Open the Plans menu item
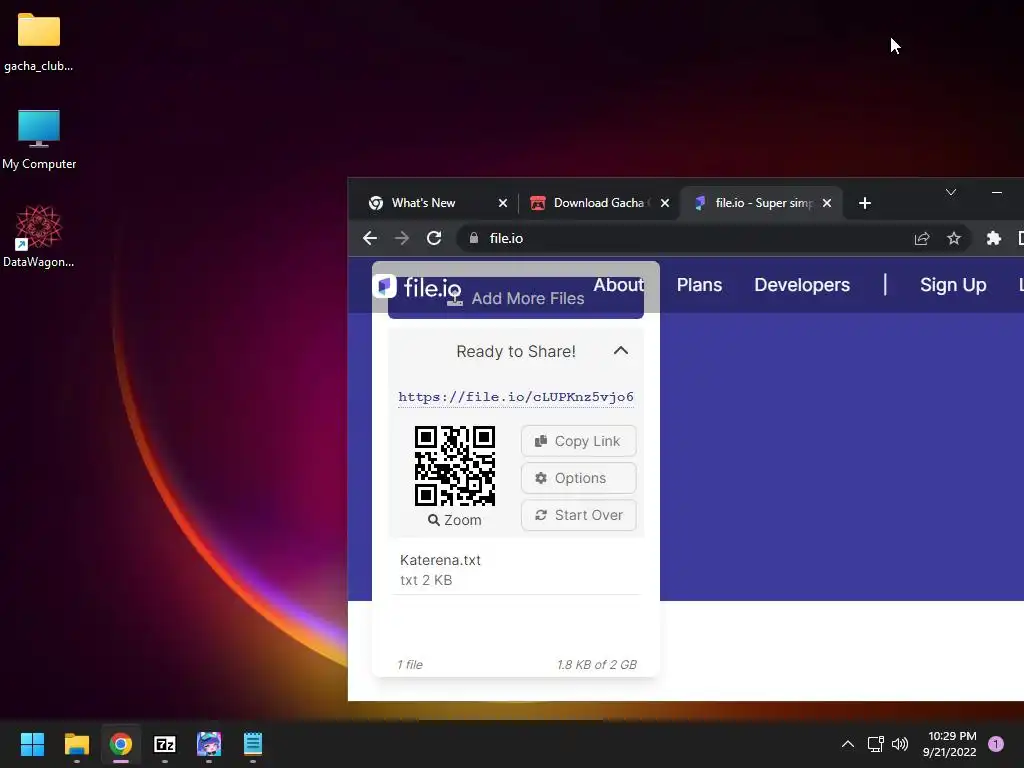This screenshot has height=768, width=1024. tap(699, 285)
